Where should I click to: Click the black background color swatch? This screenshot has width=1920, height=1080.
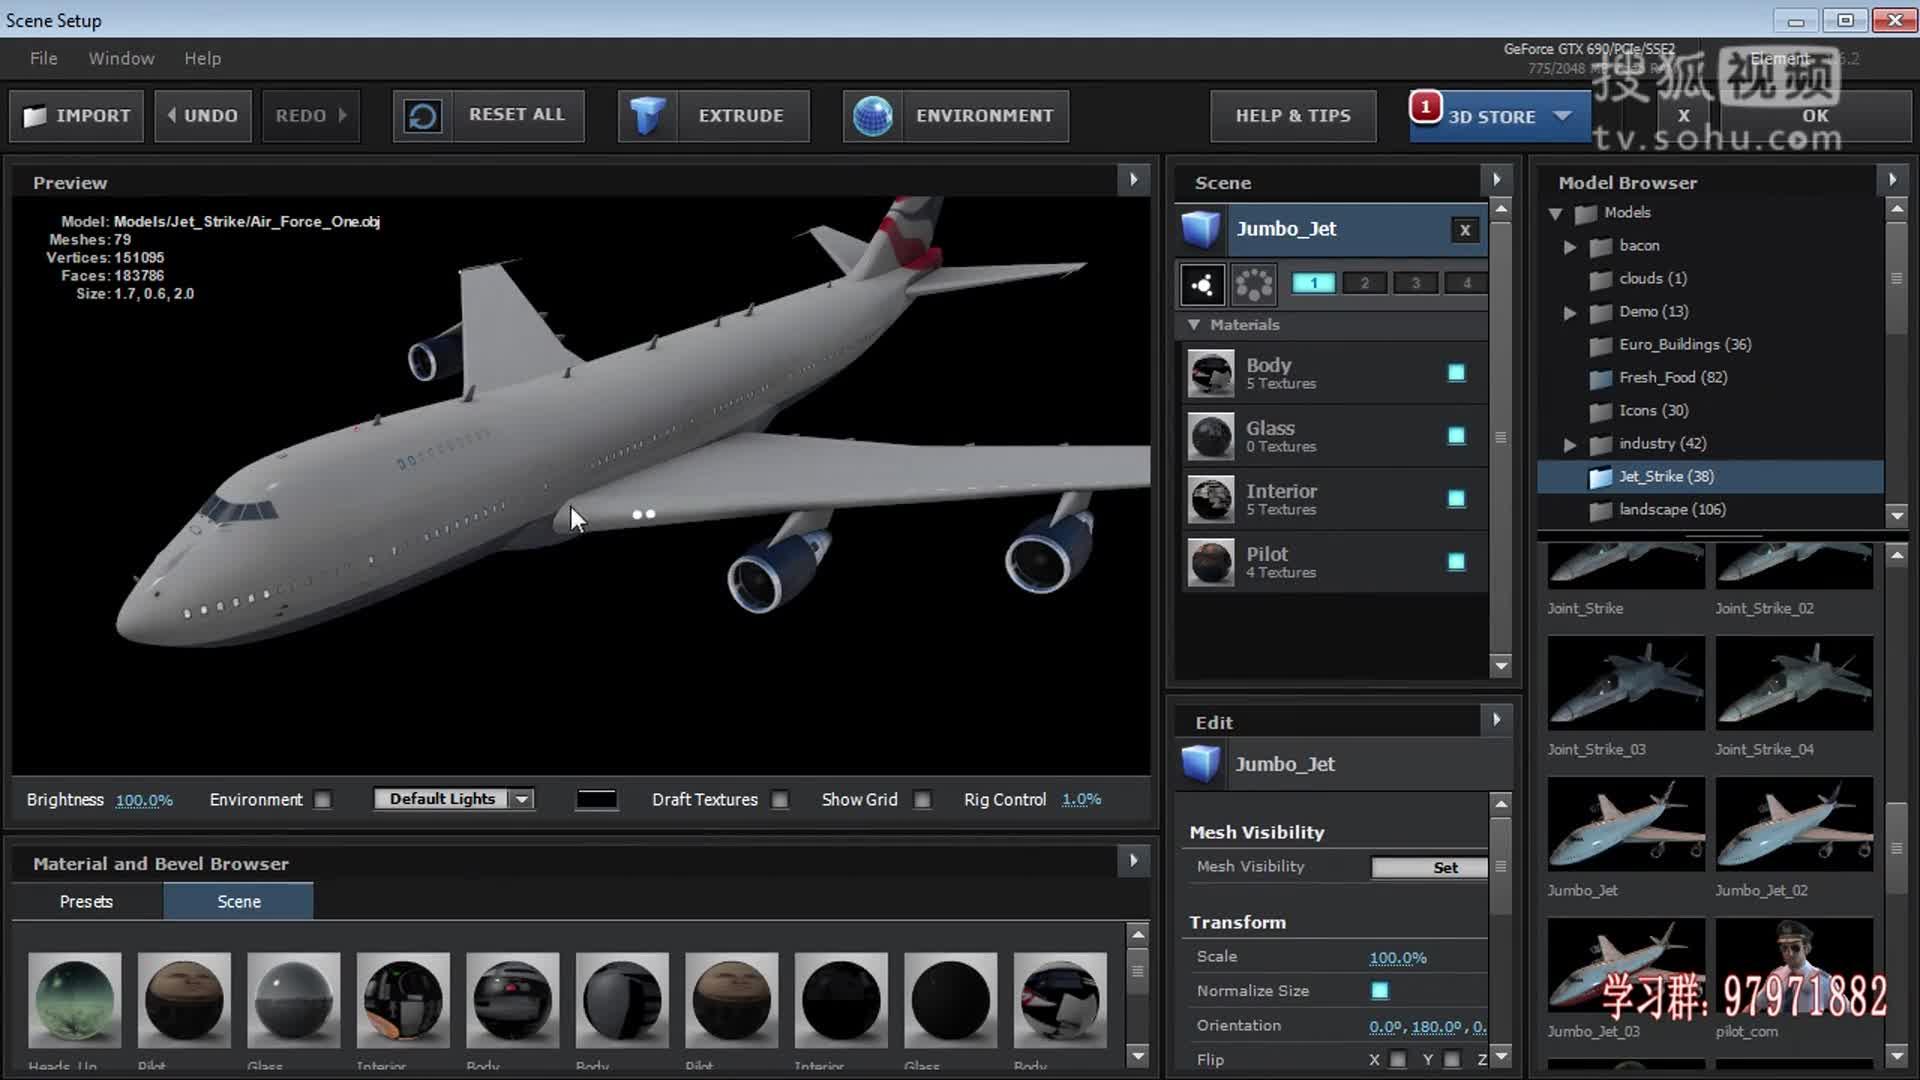pyautogui.click(x=597, y=800)
